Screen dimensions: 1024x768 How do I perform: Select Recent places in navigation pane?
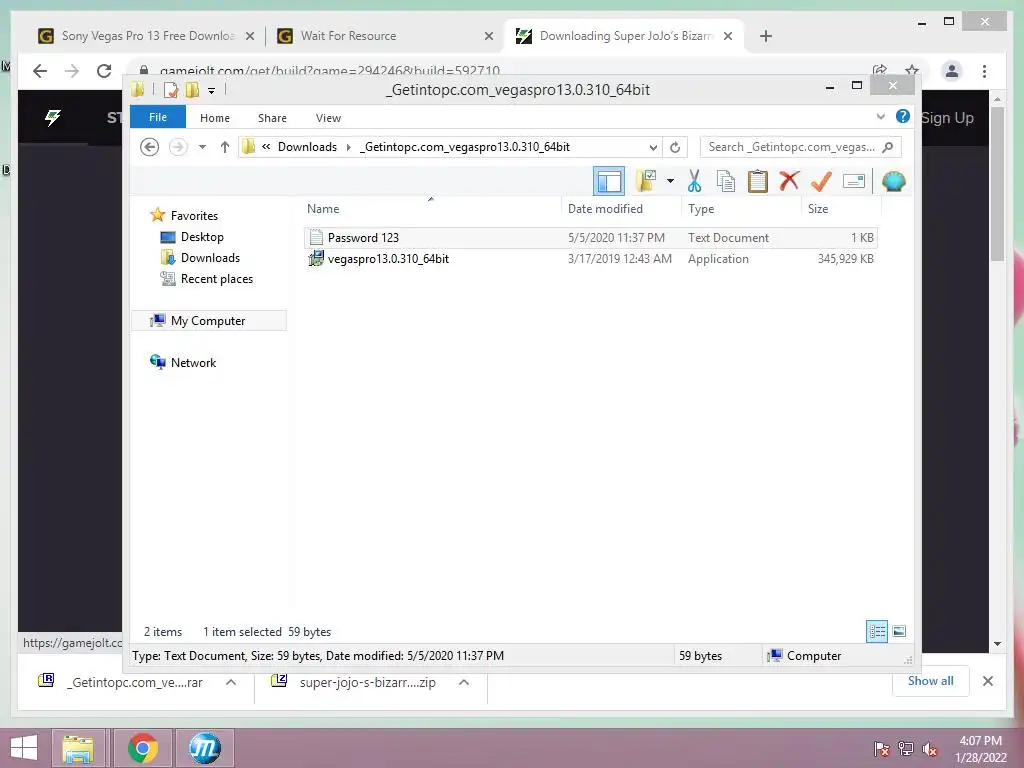coord(217,279)
